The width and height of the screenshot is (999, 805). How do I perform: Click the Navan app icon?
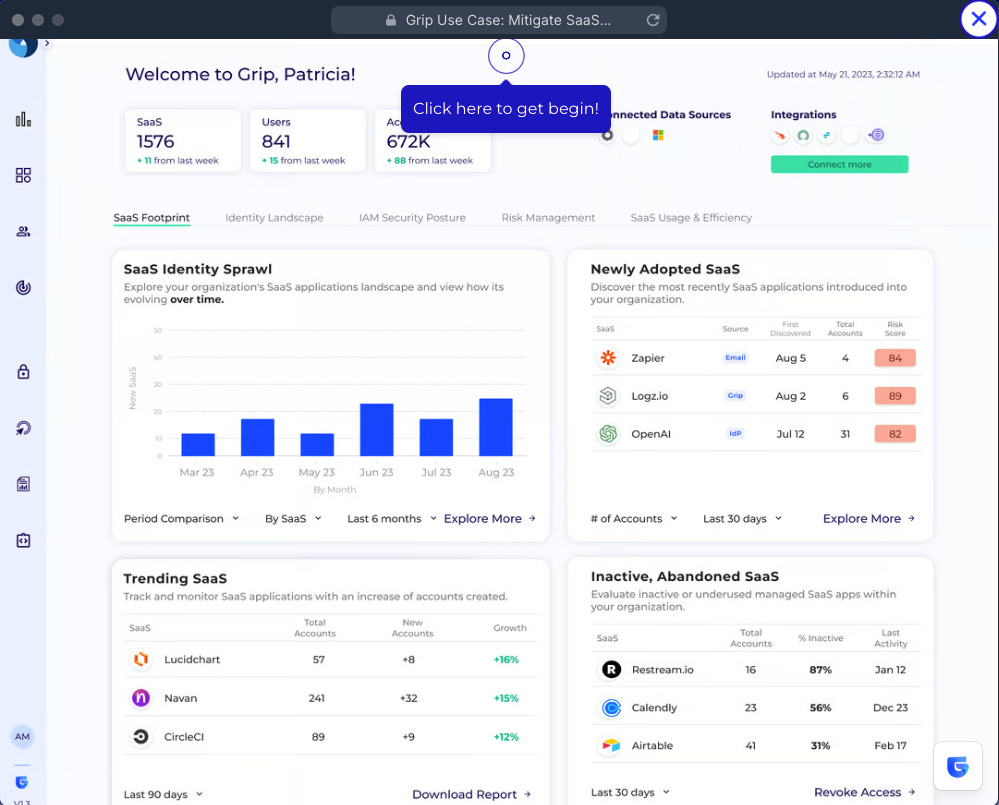[141, 698]
